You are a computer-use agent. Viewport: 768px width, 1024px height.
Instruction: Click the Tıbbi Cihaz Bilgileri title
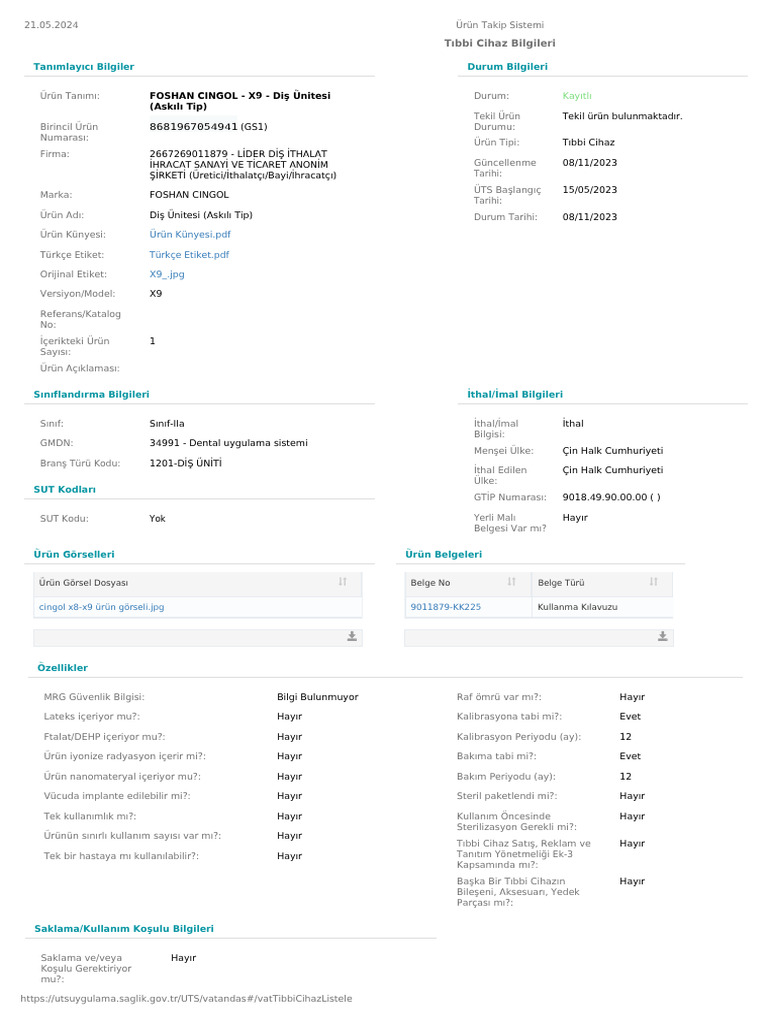point(500,43)
